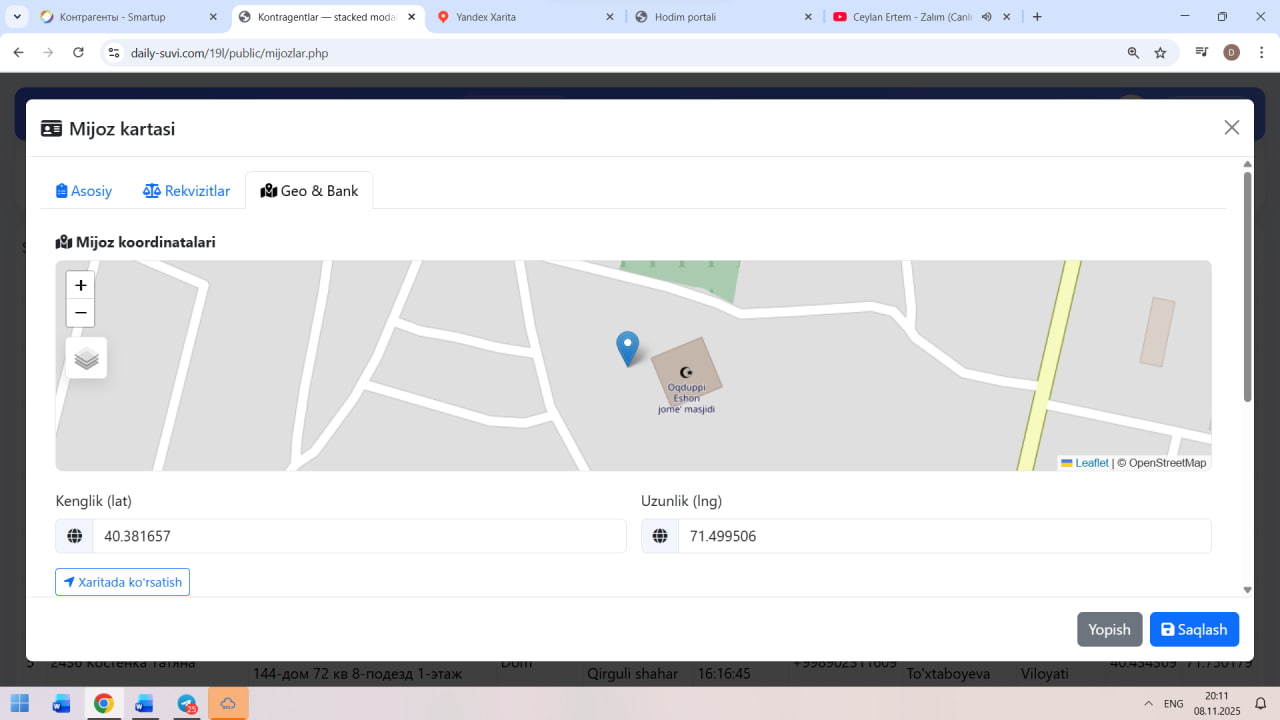Image resolution: width=1280 pixels, height=720 pixels.
Task: Click the Oqduppi Eshon jome' masjidi map label
Action: (x=686, y=398)
